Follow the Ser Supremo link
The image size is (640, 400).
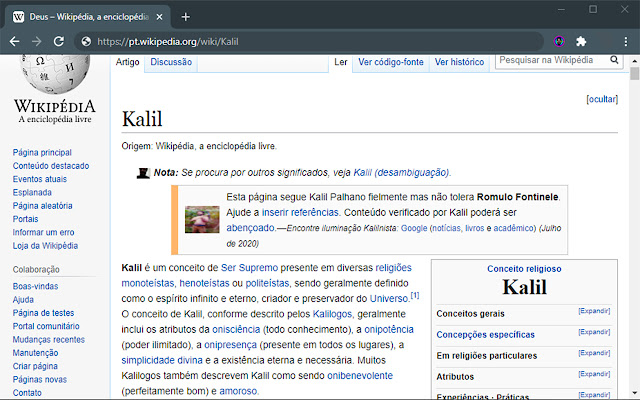coord(249,268)
